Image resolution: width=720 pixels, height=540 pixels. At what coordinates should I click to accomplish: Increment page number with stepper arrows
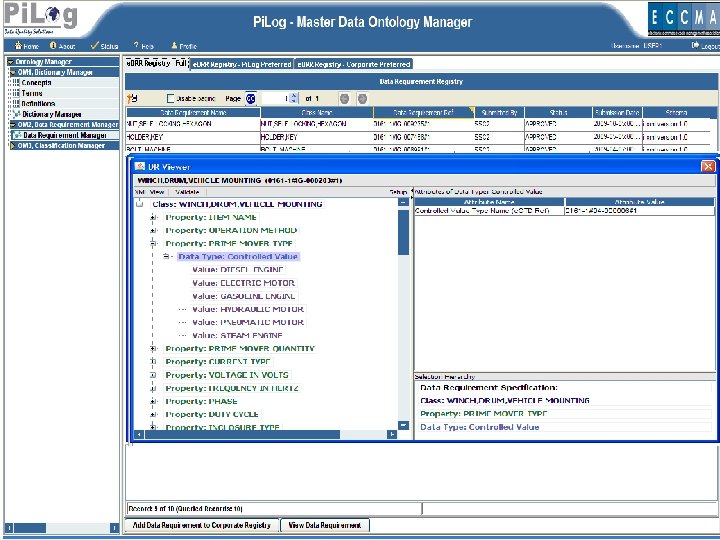(x=294, y=96)
